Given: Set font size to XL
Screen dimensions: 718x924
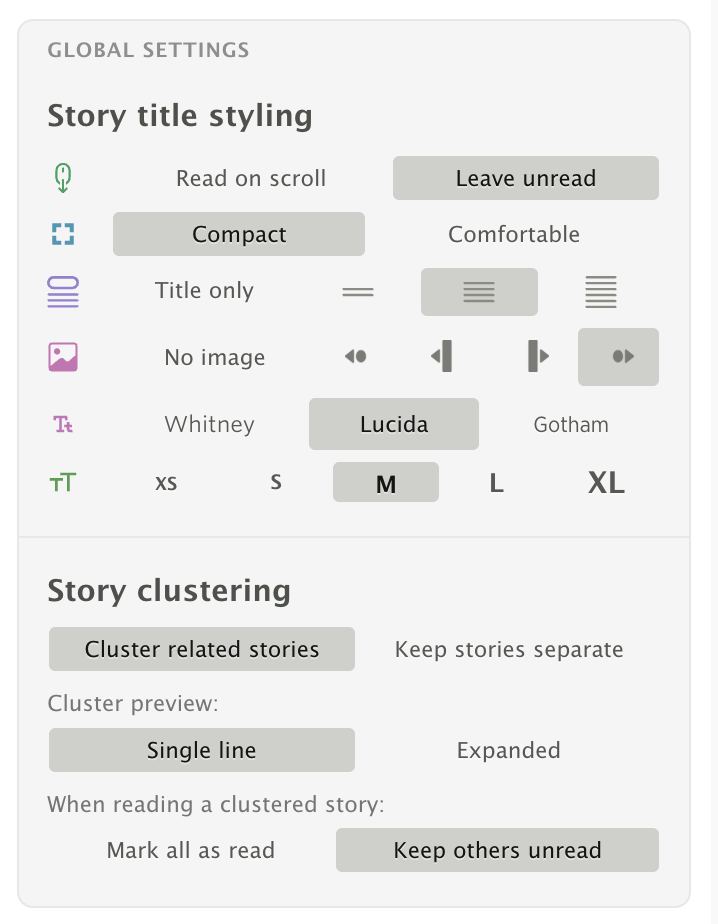Looking at the screenshot, I should tap(606, 482).
